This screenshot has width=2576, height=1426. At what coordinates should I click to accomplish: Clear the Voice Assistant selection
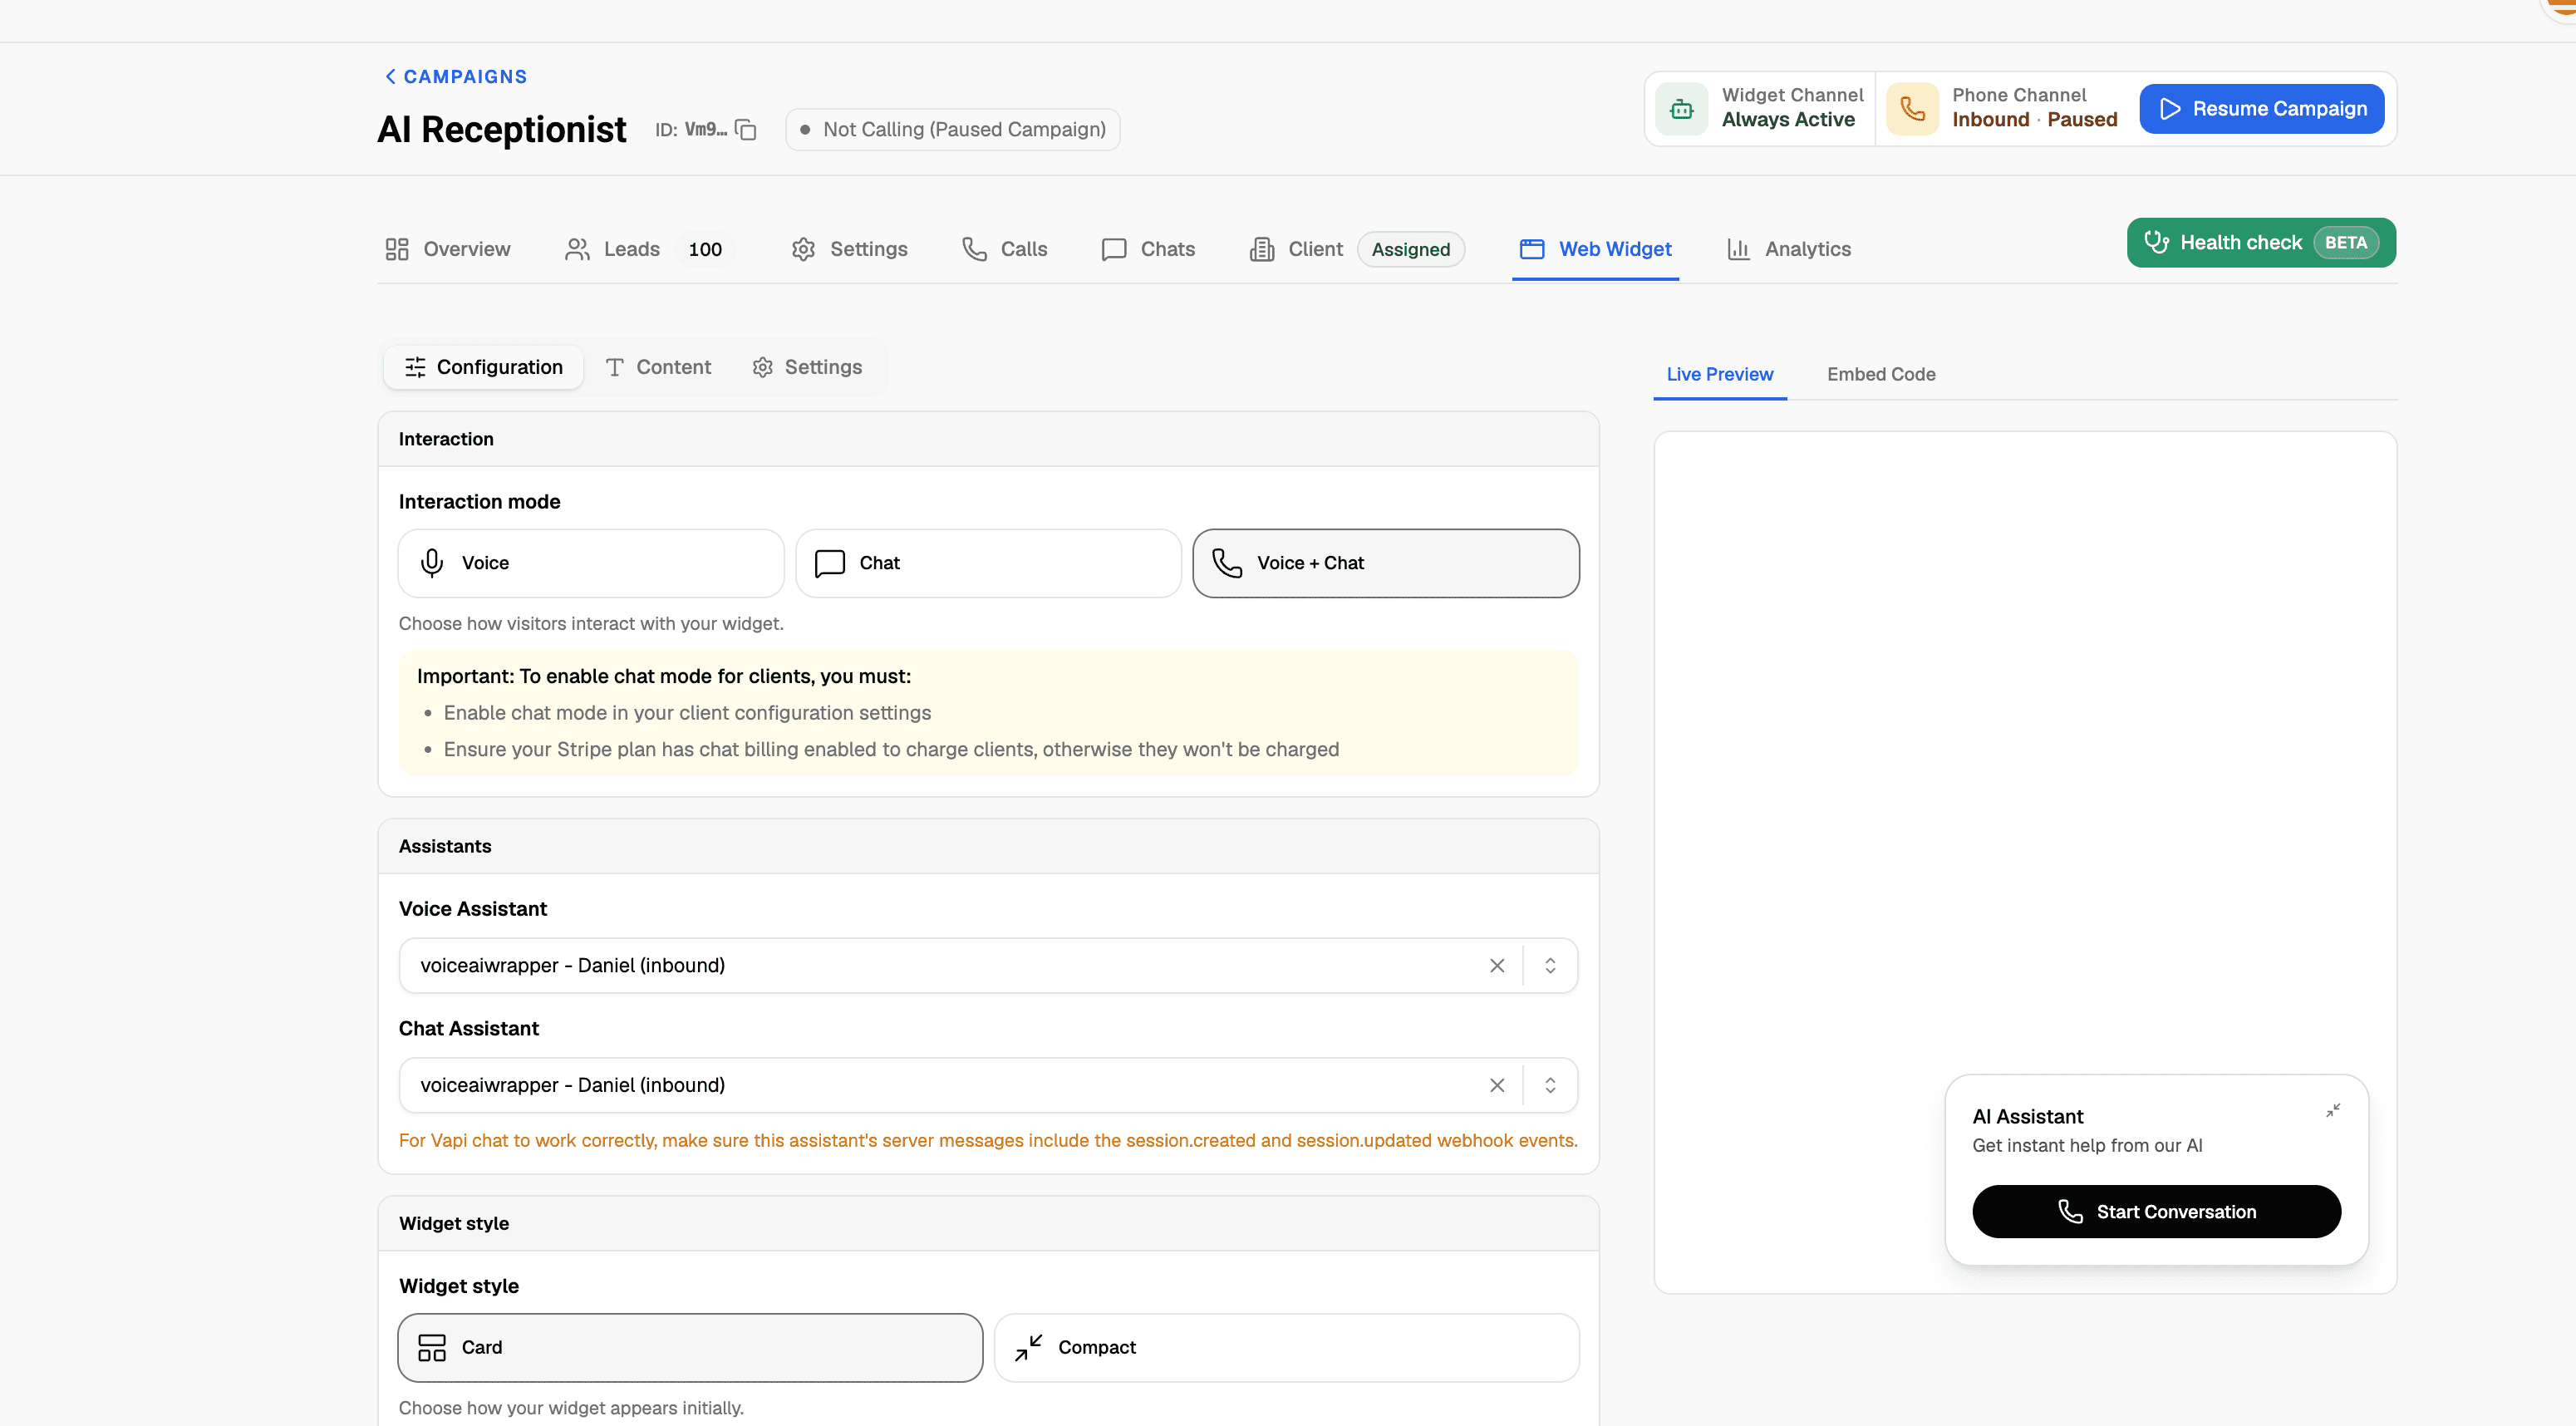tap(1497, 965)
